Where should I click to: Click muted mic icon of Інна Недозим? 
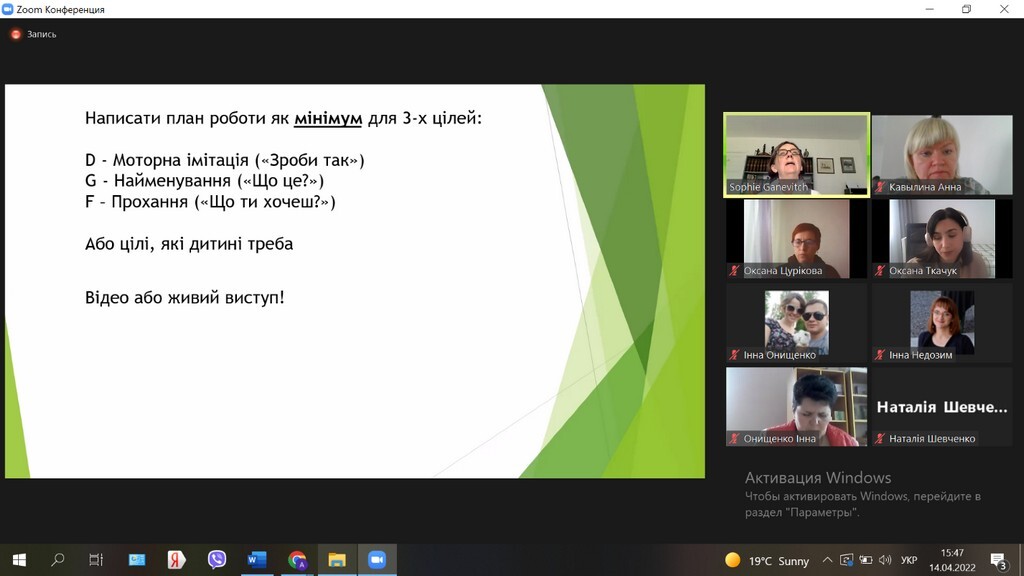[880, 355]
